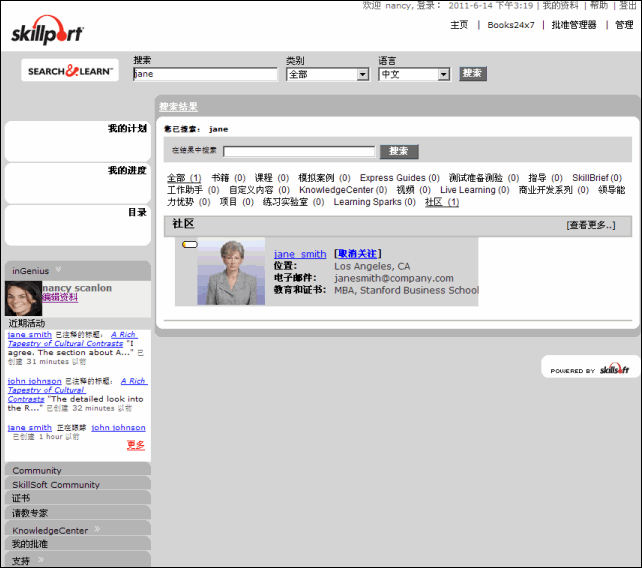Open jane smith link in first activity entry
The image size is (642, 568).
click(30, 335)
